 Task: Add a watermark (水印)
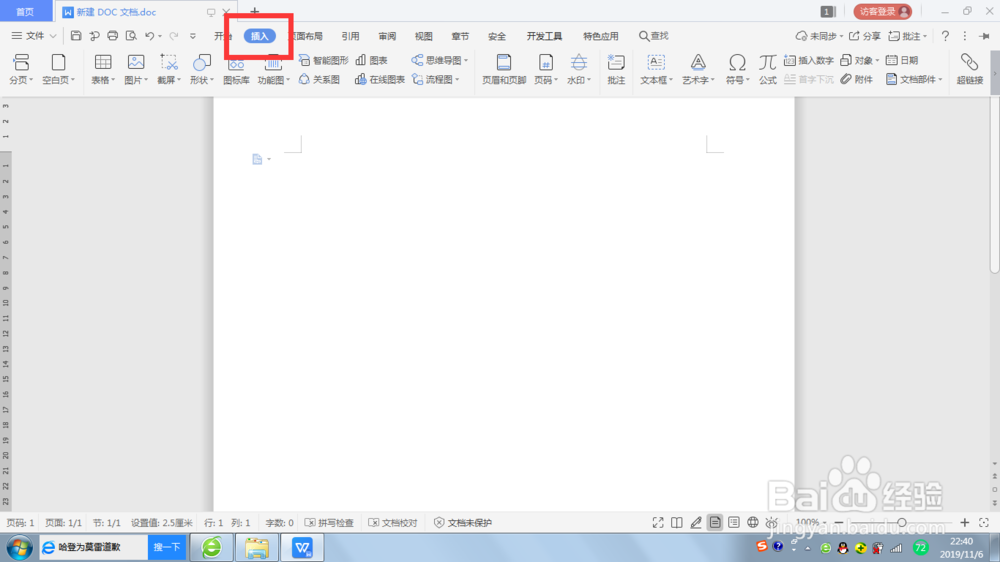click(578, 69)
